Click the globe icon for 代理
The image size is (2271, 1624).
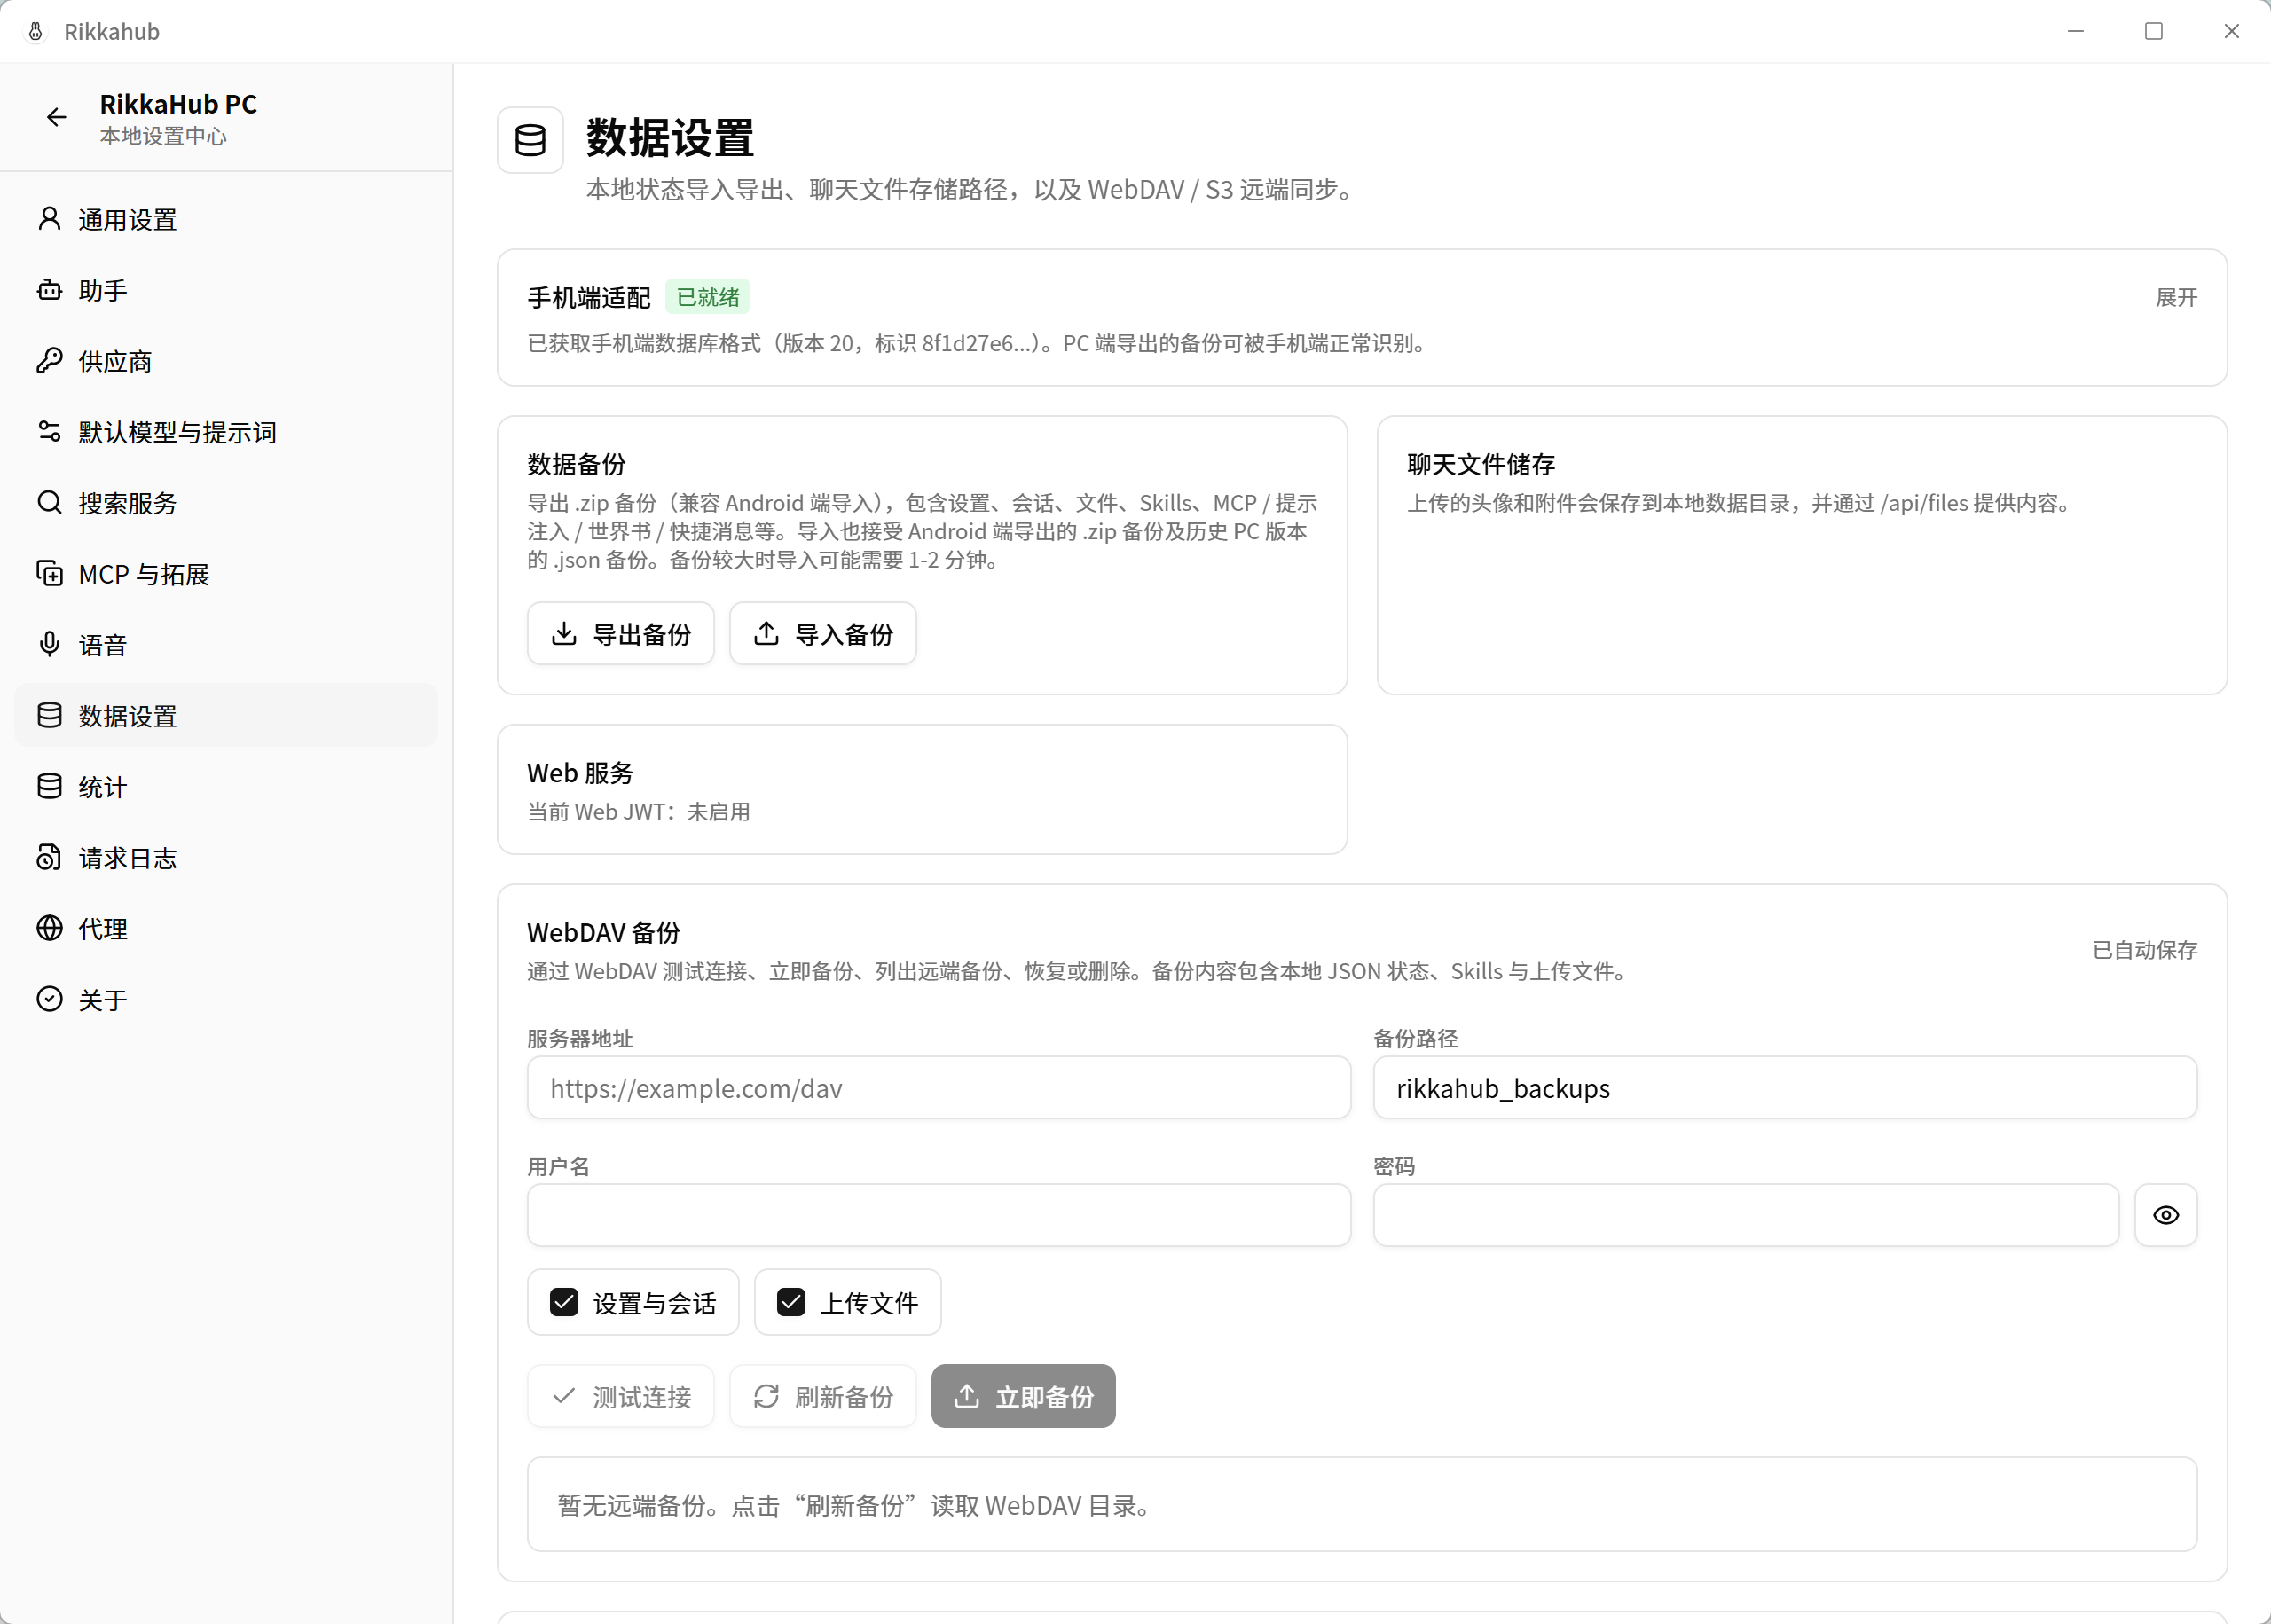tap(49, 928)
